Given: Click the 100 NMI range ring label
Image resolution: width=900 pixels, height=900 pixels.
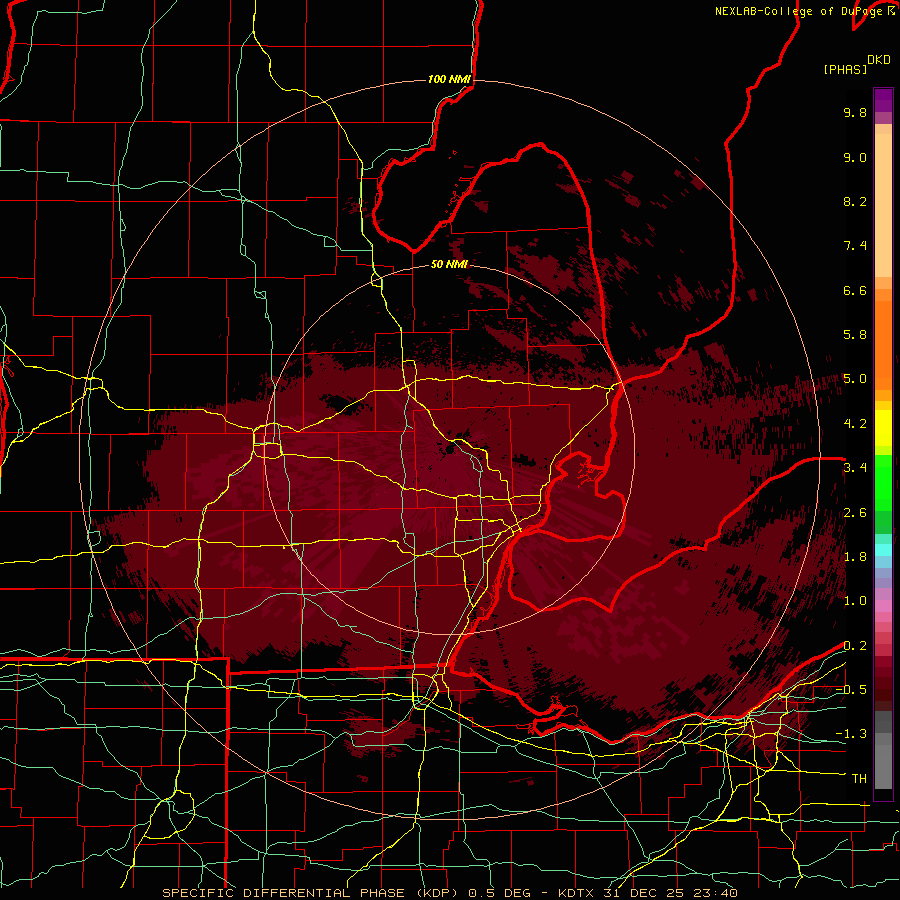Looking at the screenshot, I should click(x=449, y=79).
